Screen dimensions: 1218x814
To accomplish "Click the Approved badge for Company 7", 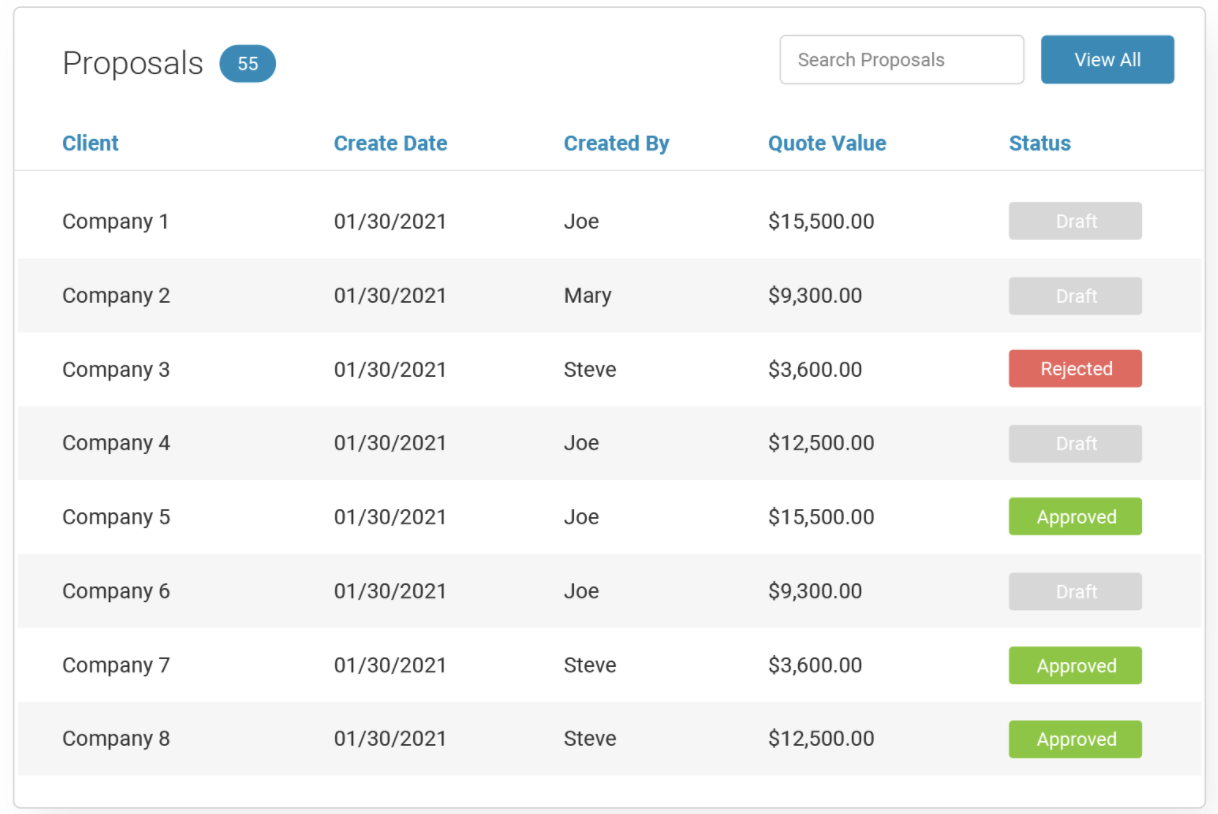I will (1075, 665).
